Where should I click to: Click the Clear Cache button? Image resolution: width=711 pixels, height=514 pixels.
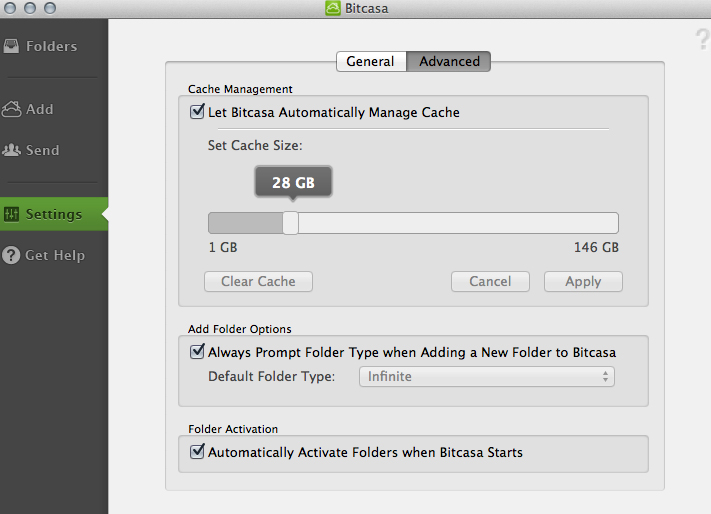(x=258, y=281)
